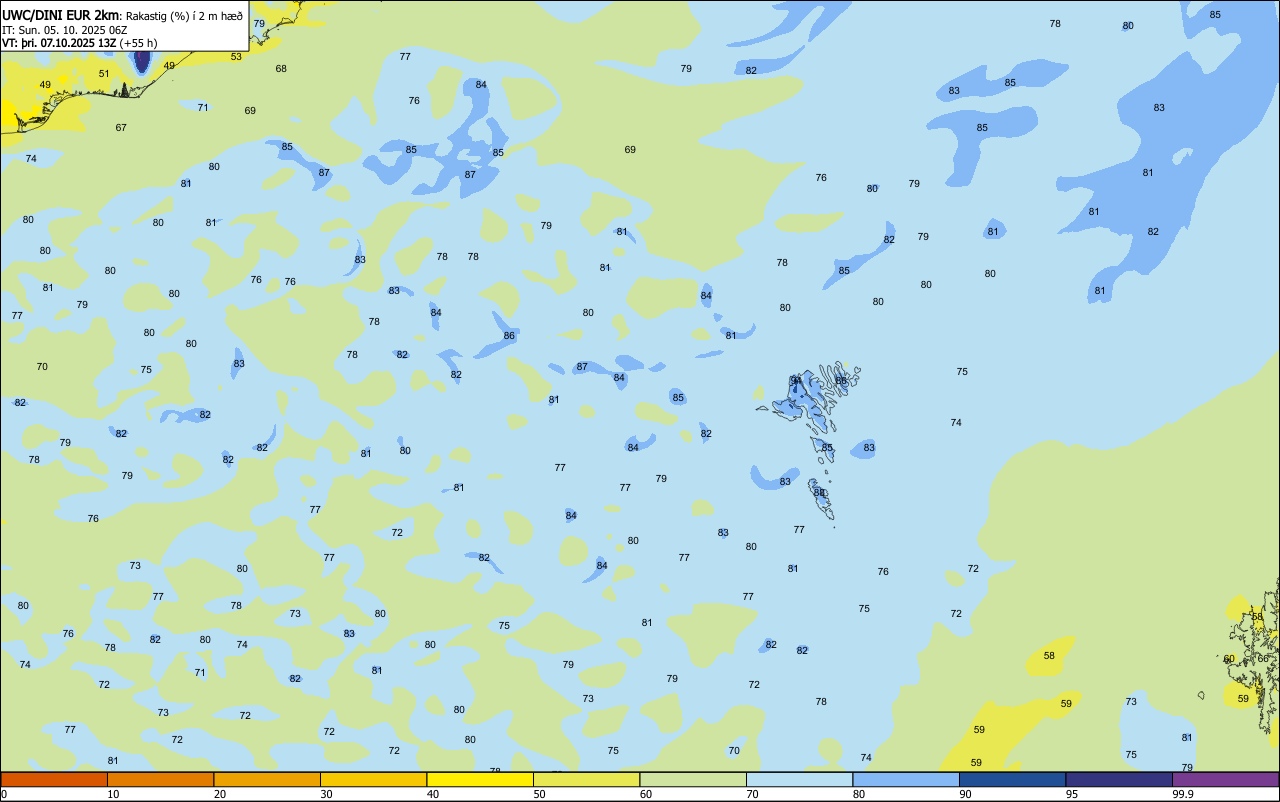
Task: Click the dark purple humidity peak over Iceland
Action: [142, 60]
